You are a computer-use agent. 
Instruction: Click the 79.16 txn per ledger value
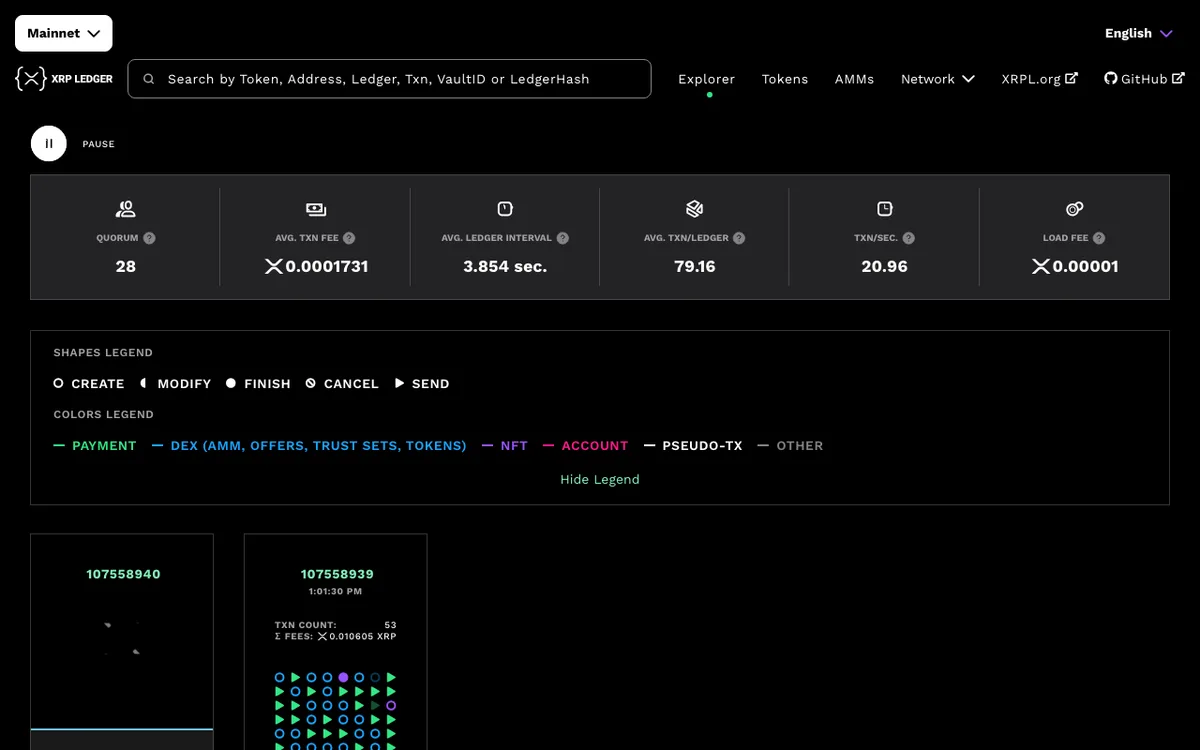click(x=695, y=267)
